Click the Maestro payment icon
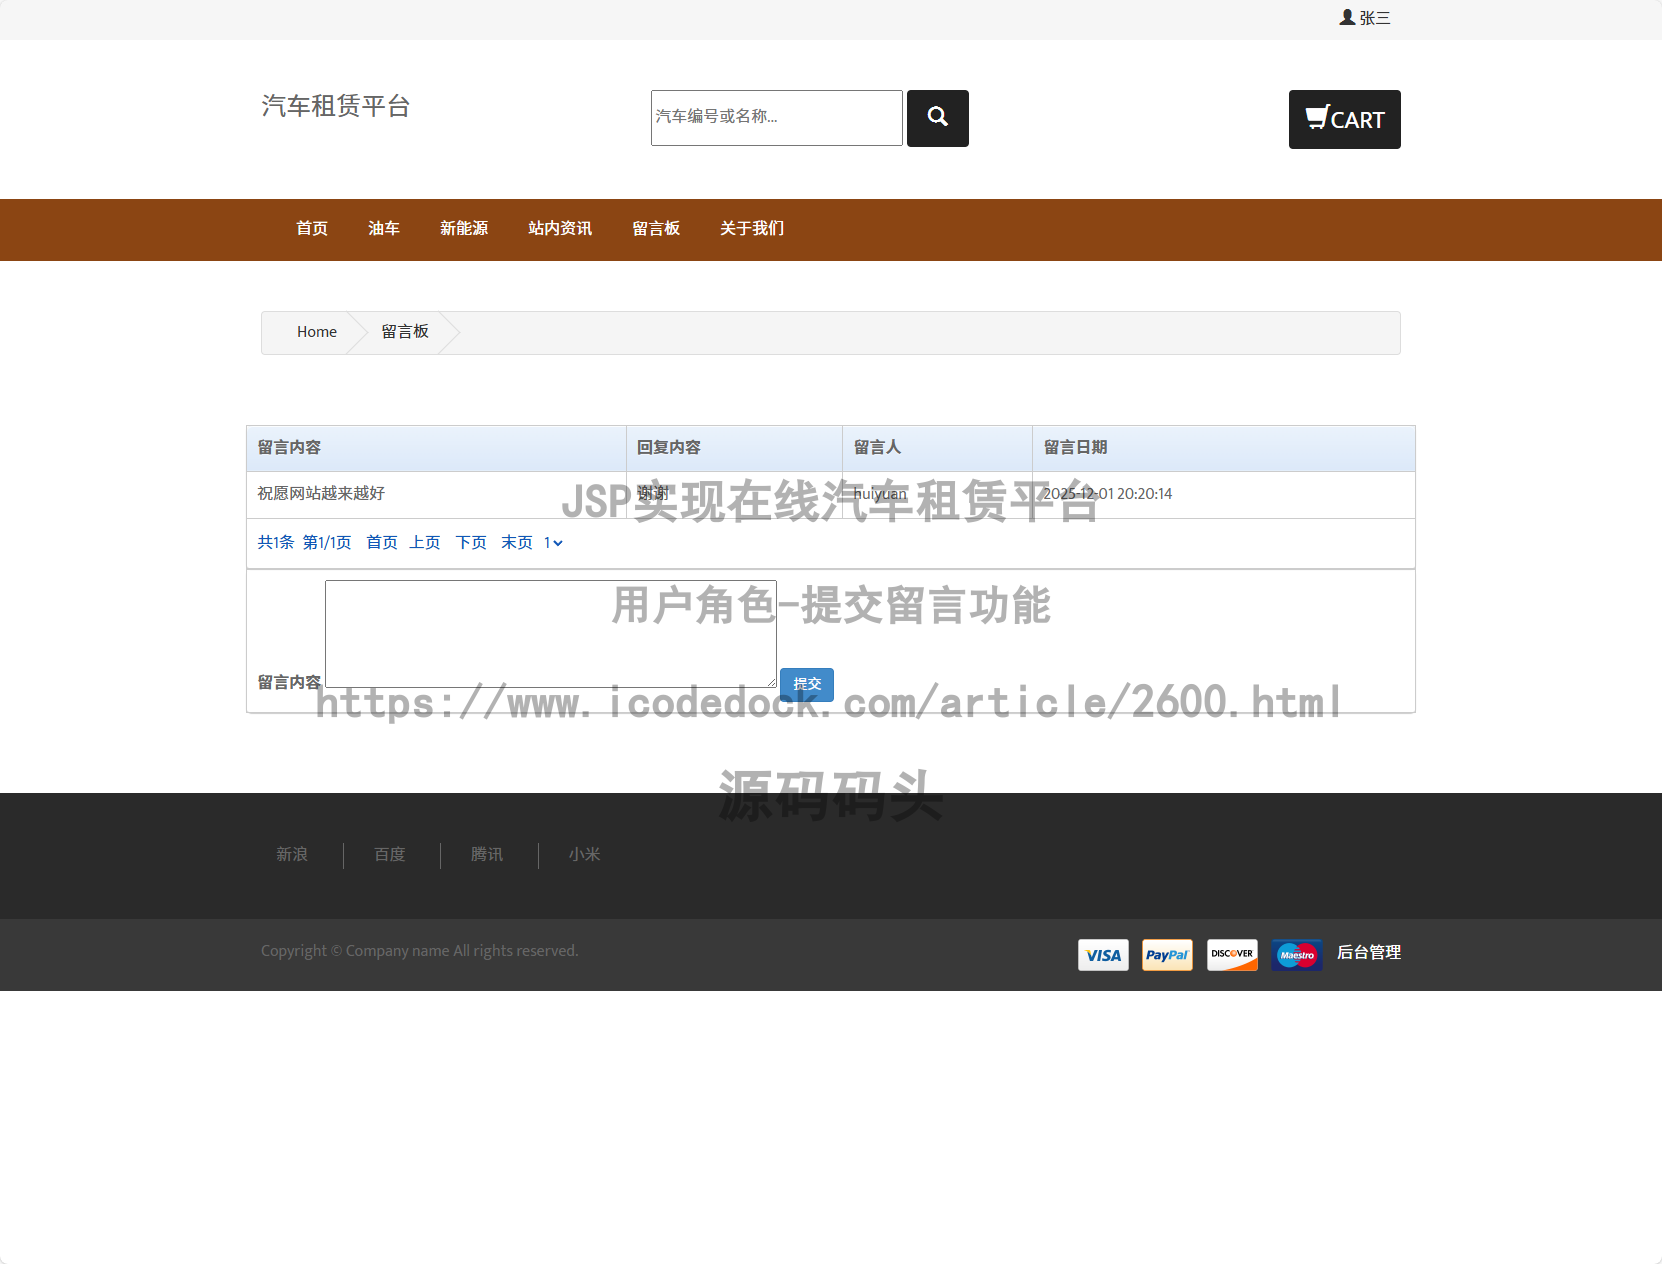The height and width of the screenshot is (1264, 1662). click(x=1296, y=955)
